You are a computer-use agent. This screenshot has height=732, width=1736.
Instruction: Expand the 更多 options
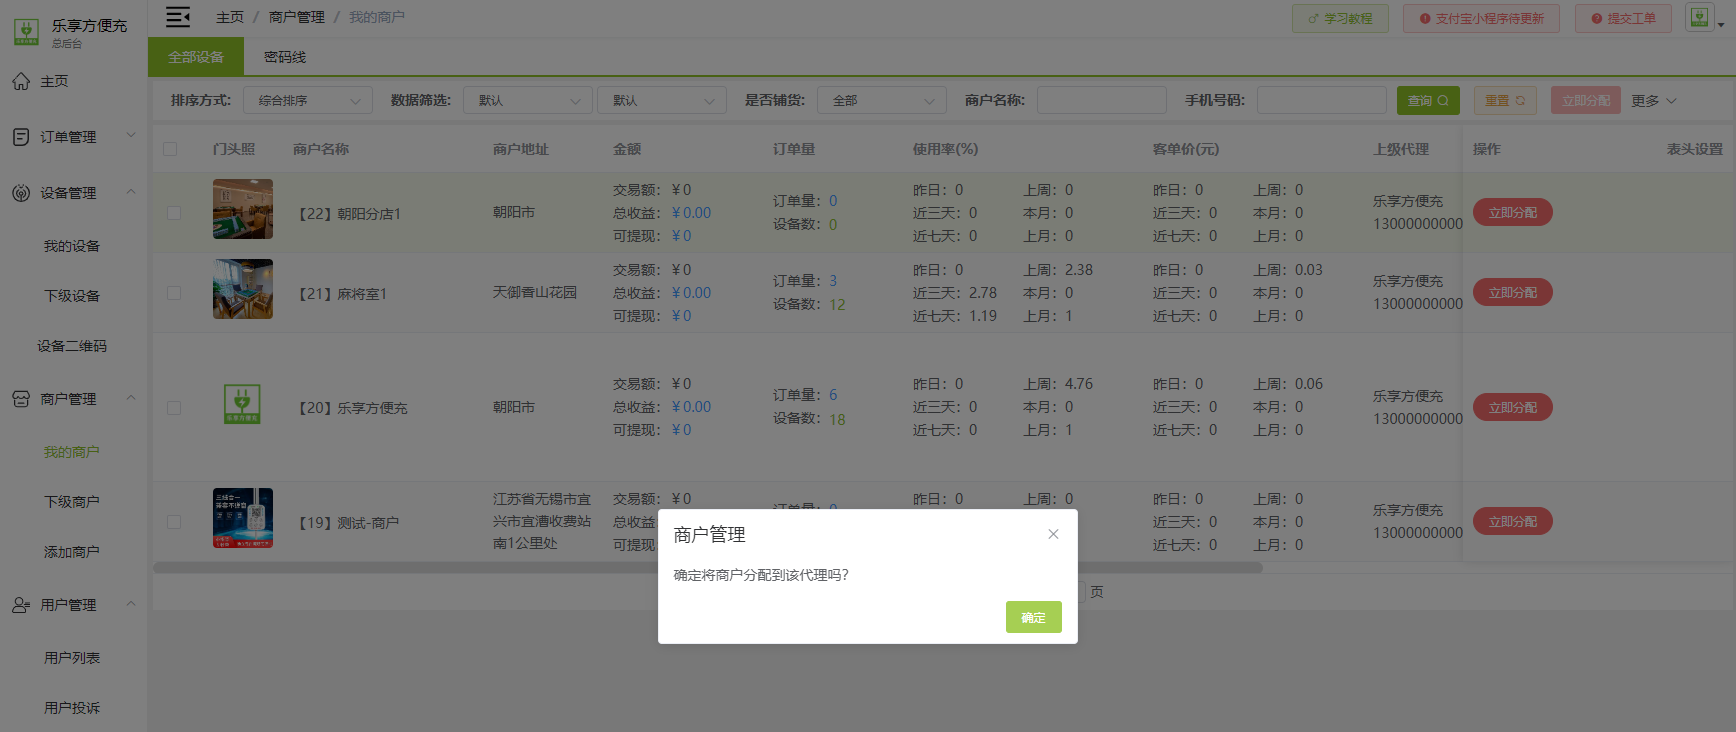point(1654,100)
